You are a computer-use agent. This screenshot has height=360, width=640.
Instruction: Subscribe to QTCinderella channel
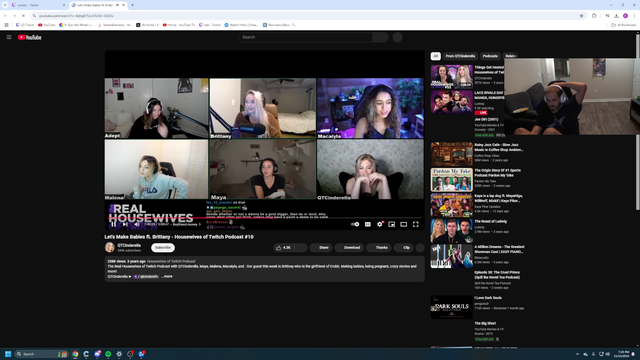click(163, 247)
